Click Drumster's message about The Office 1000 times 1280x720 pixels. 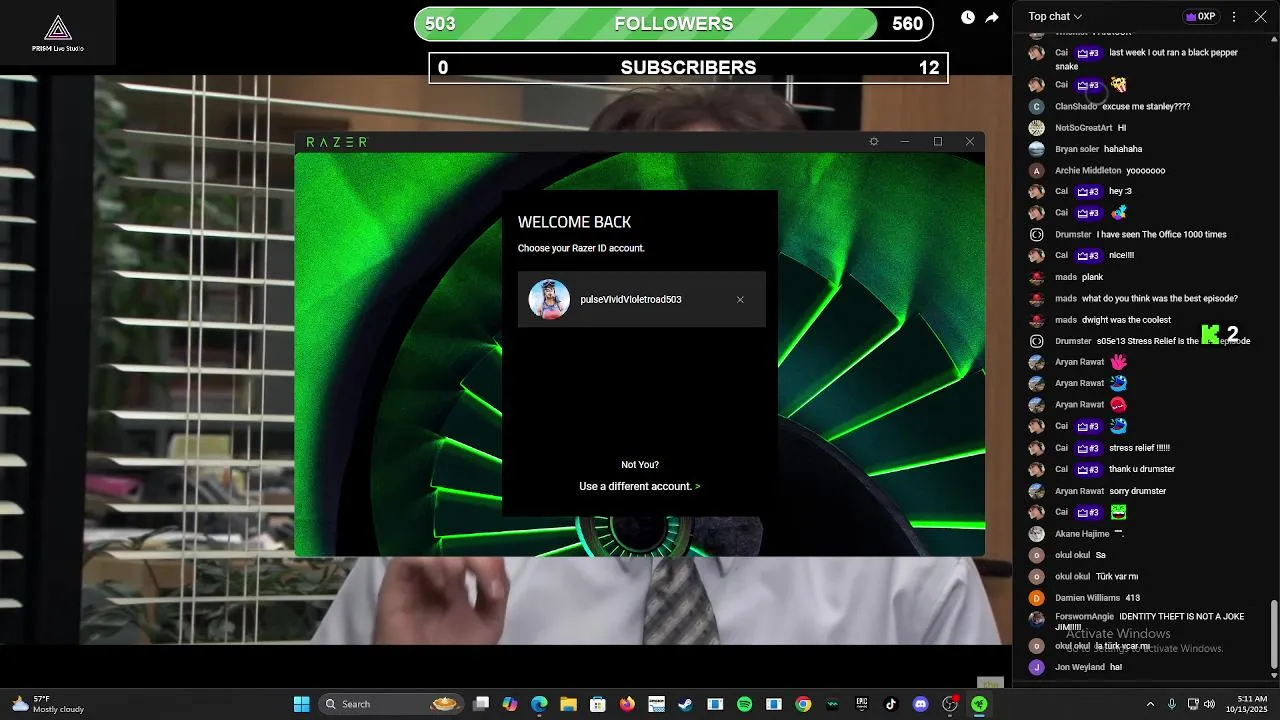point(1161,234)
